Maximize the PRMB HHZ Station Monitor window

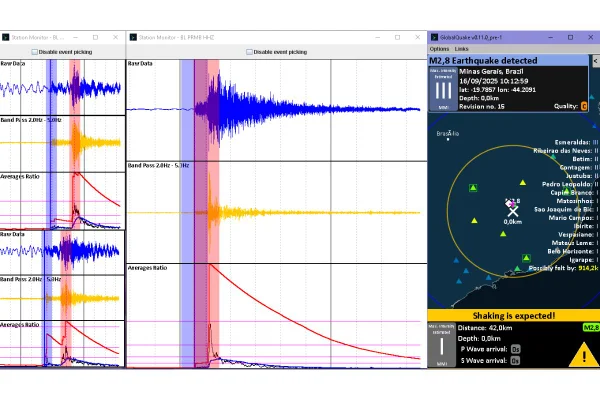(398, 37)
